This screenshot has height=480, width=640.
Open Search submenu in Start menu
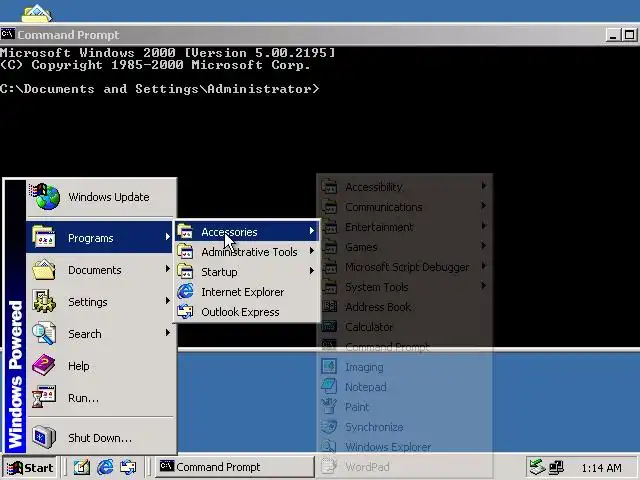click(101, 334)
